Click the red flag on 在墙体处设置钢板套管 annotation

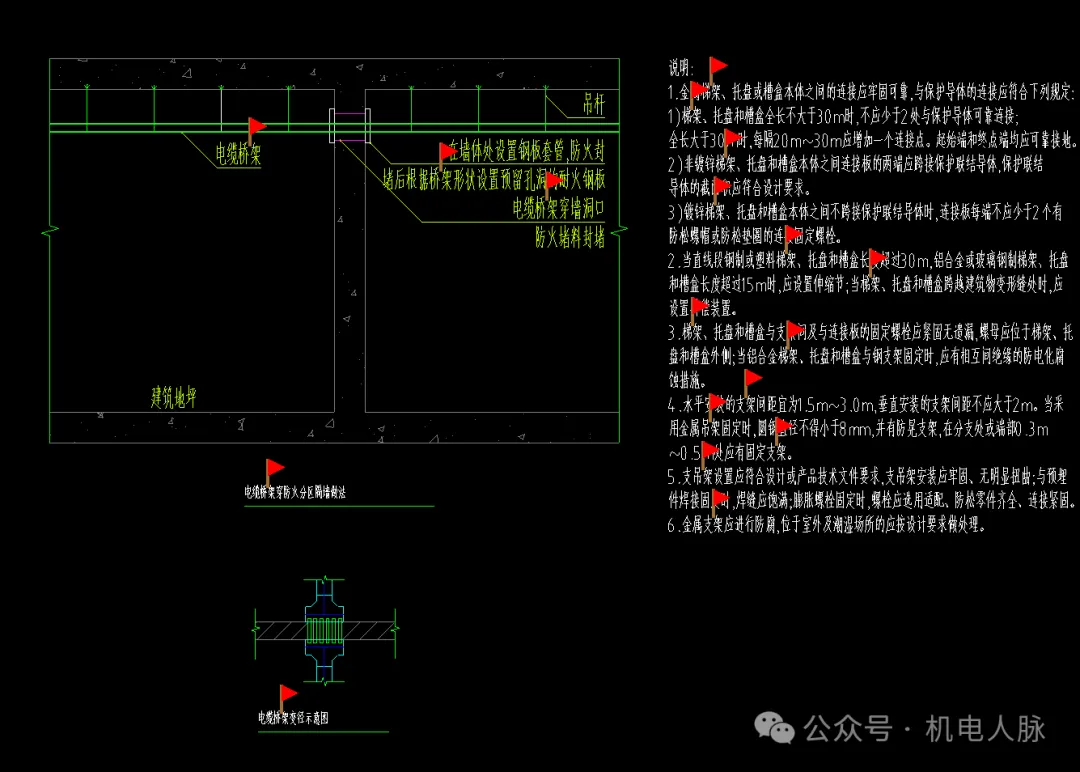pos(446,151)
